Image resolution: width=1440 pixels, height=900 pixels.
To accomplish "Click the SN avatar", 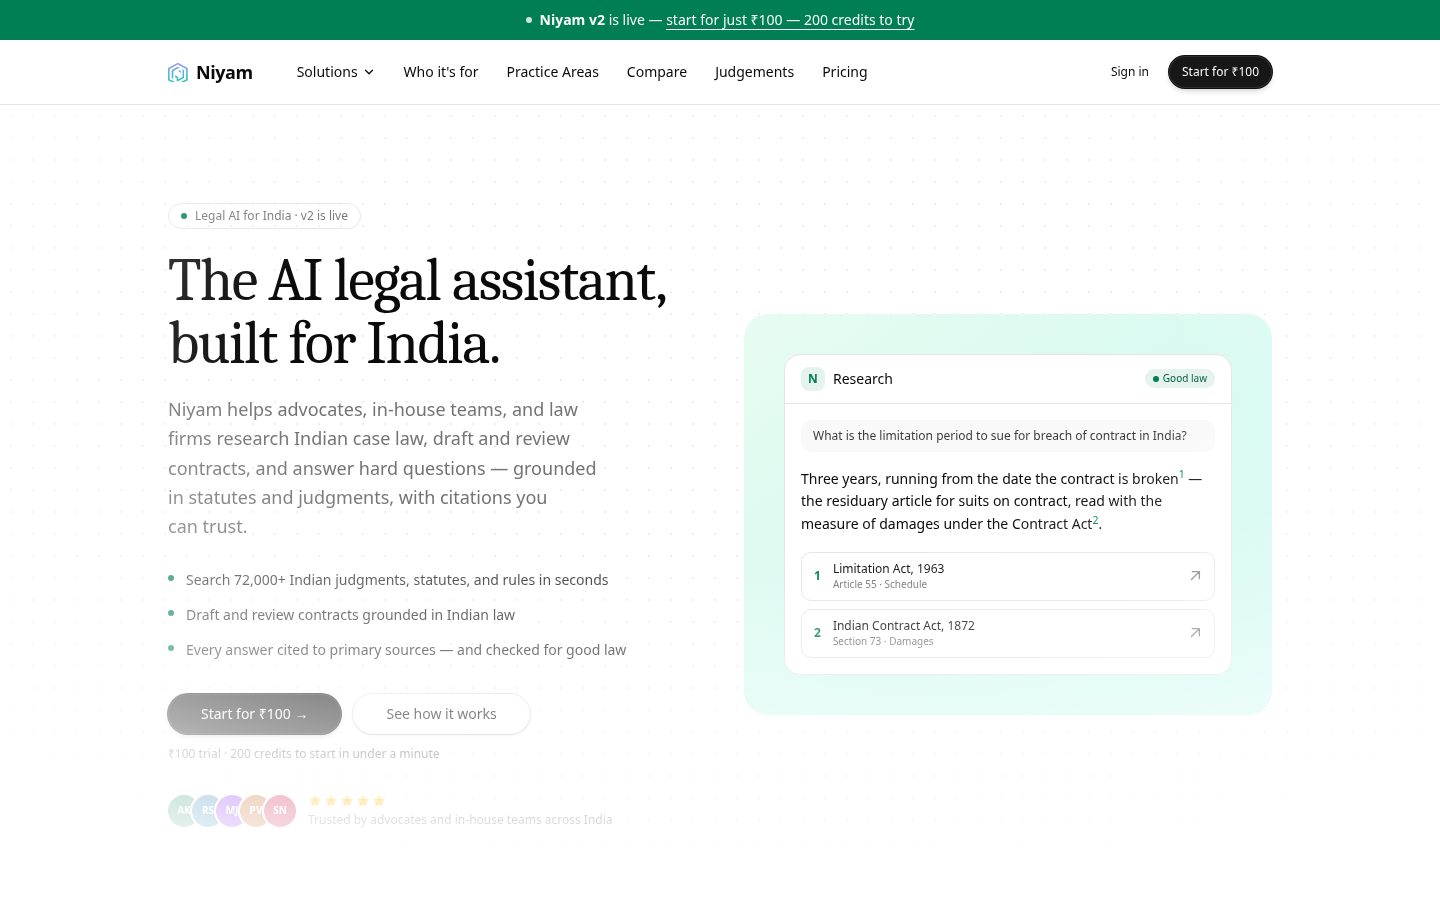I will coord(280,810).
